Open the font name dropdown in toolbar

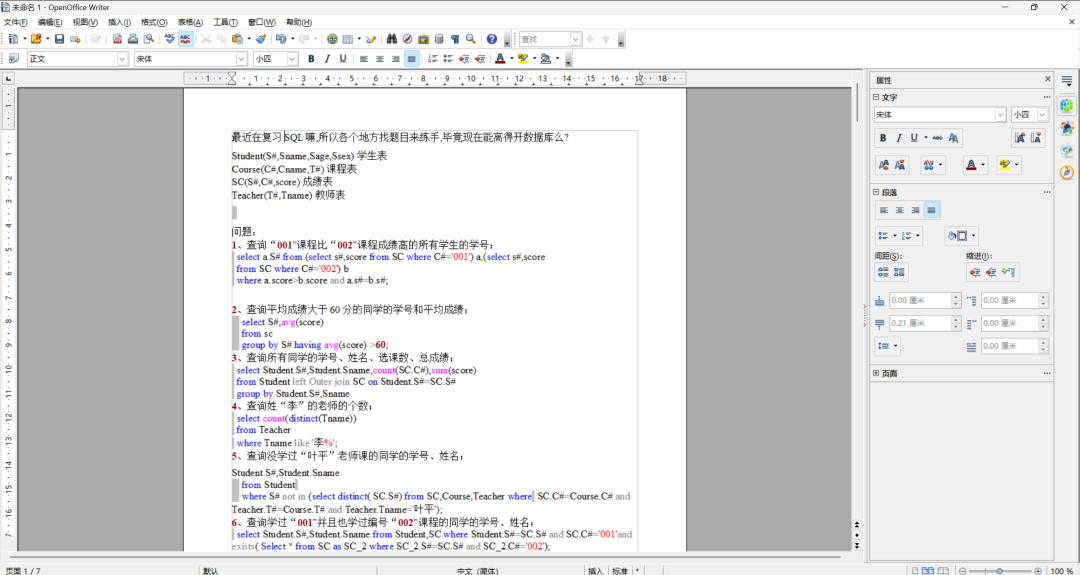click(x=241, y=59)
